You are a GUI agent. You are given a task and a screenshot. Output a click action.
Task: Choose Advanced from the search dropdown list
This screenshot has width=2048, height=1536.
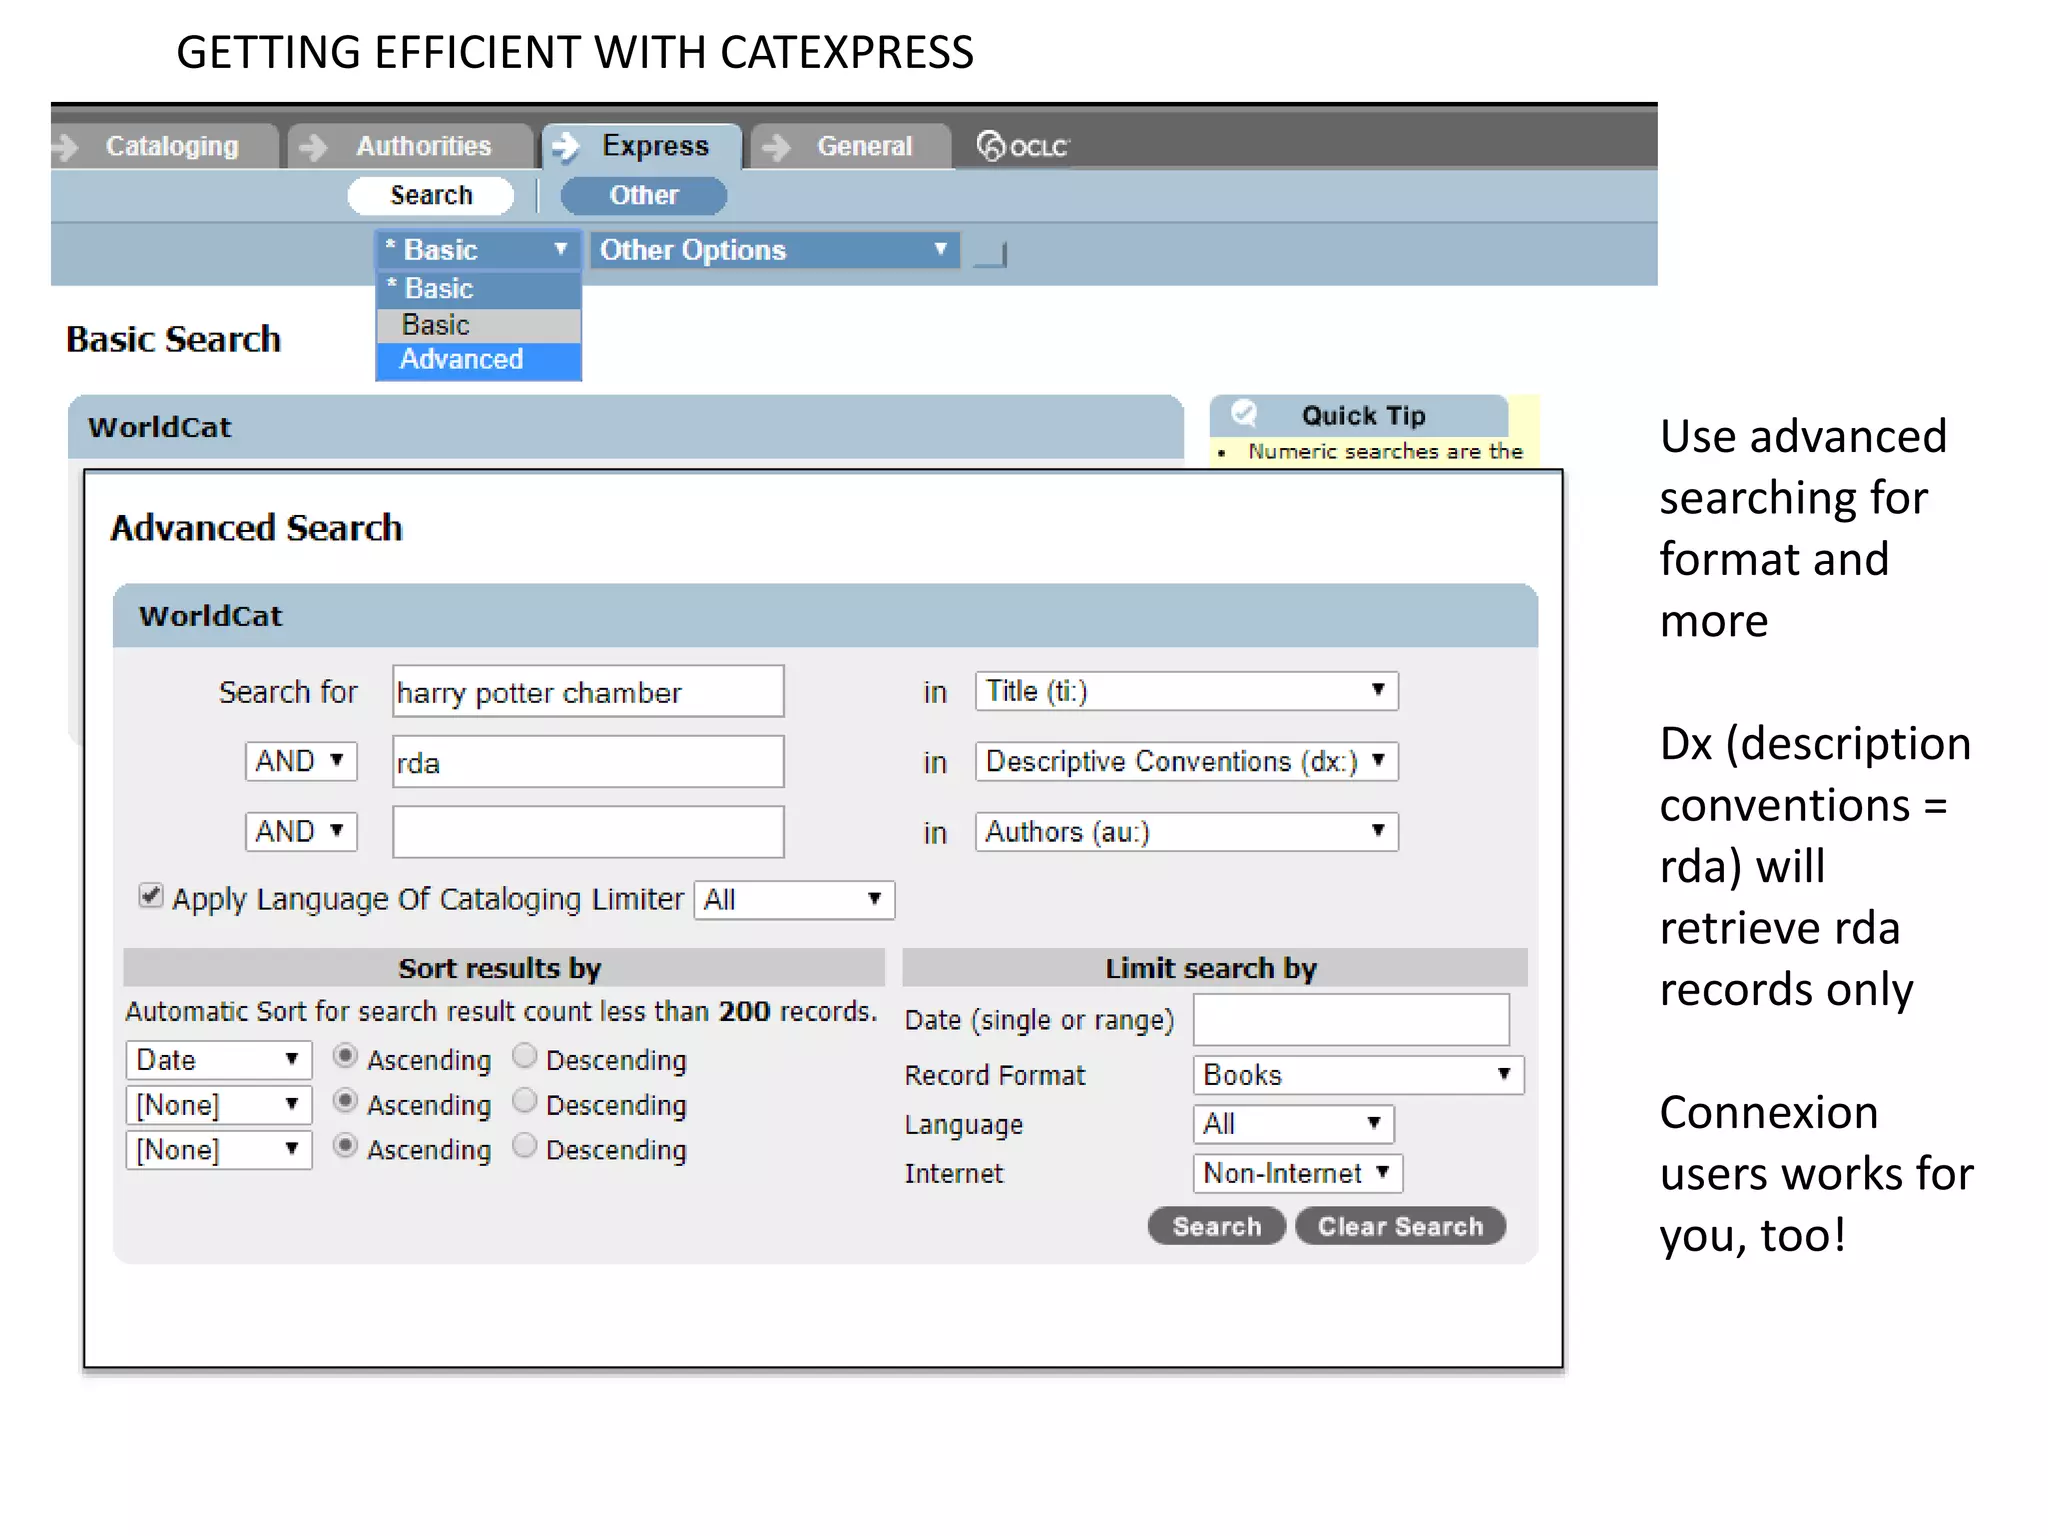[478, 360]
